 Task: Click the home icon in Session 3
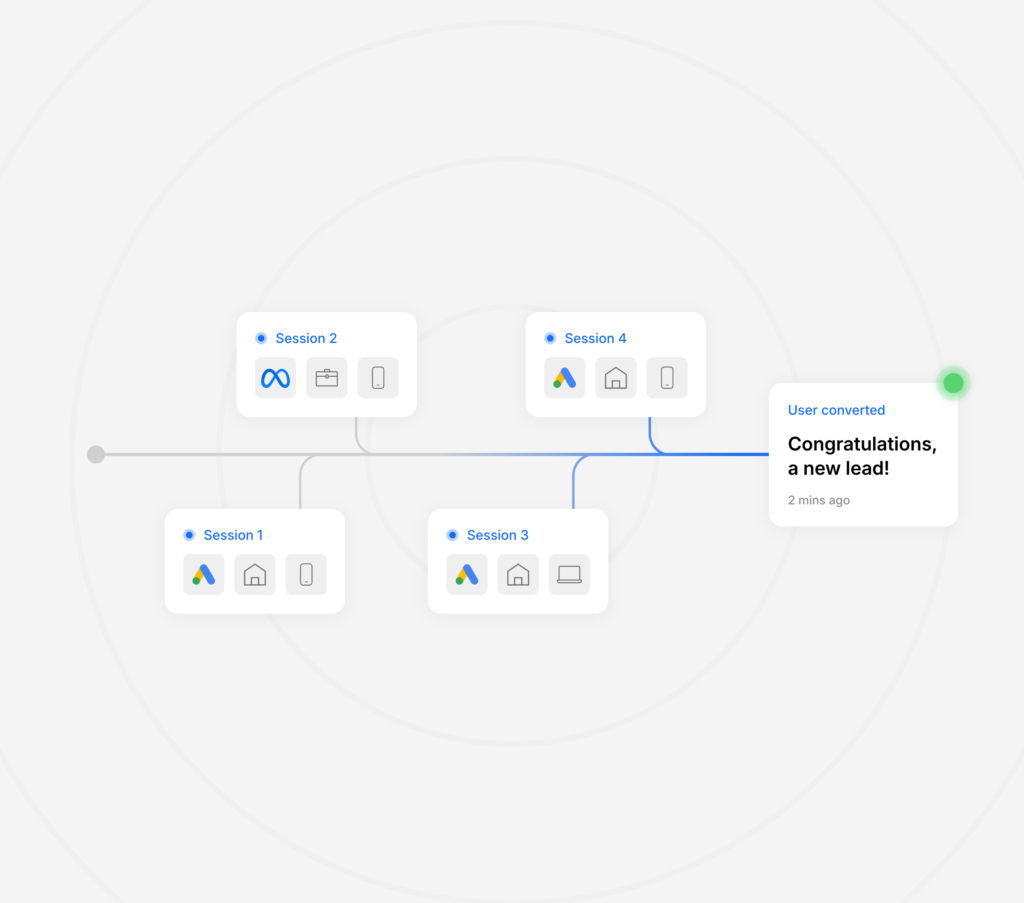[x=518, y=574]
